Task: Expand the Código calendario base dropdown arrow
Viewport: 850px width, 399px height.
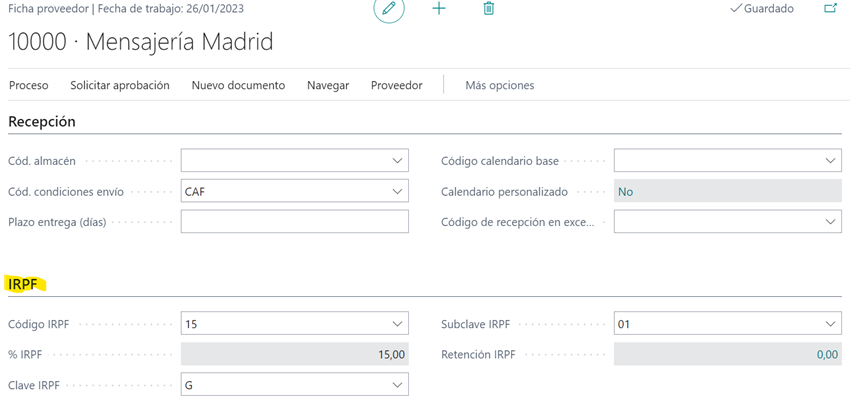Action: pyautogui.click(x=830, y=160)
